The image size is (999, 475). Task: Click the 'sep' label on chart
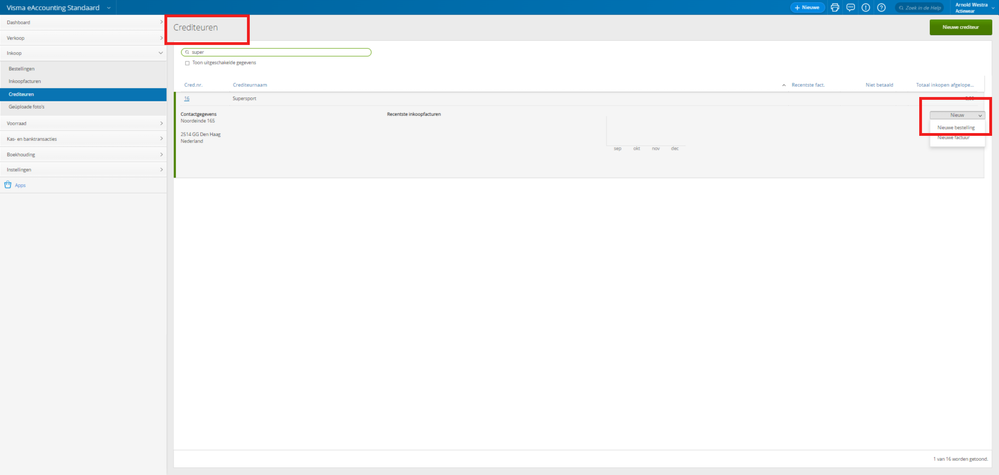coord(617,148)
